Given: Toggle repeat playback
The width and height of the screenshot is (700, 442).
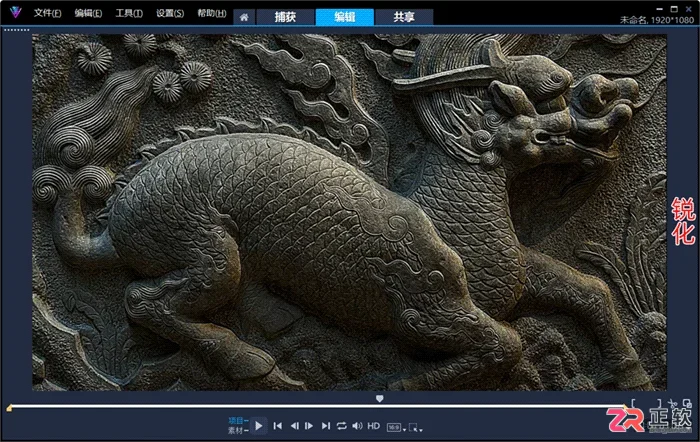Looking at the screenshot, I should click(x=342, y=426).
